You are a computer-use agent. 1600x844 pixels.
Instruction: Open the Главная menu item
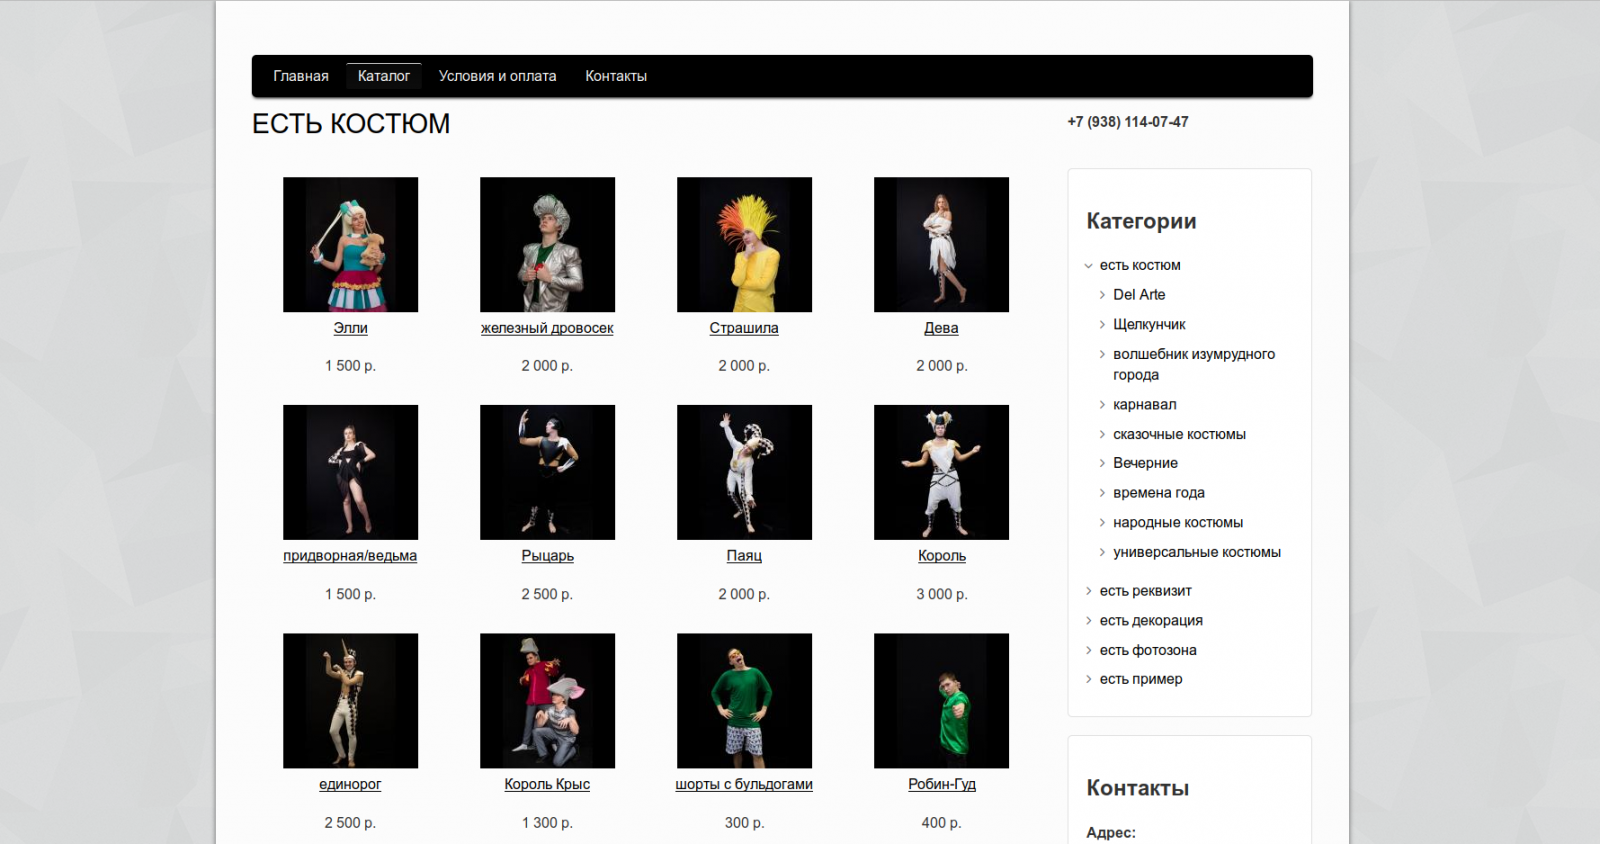(x=301, y=76)
